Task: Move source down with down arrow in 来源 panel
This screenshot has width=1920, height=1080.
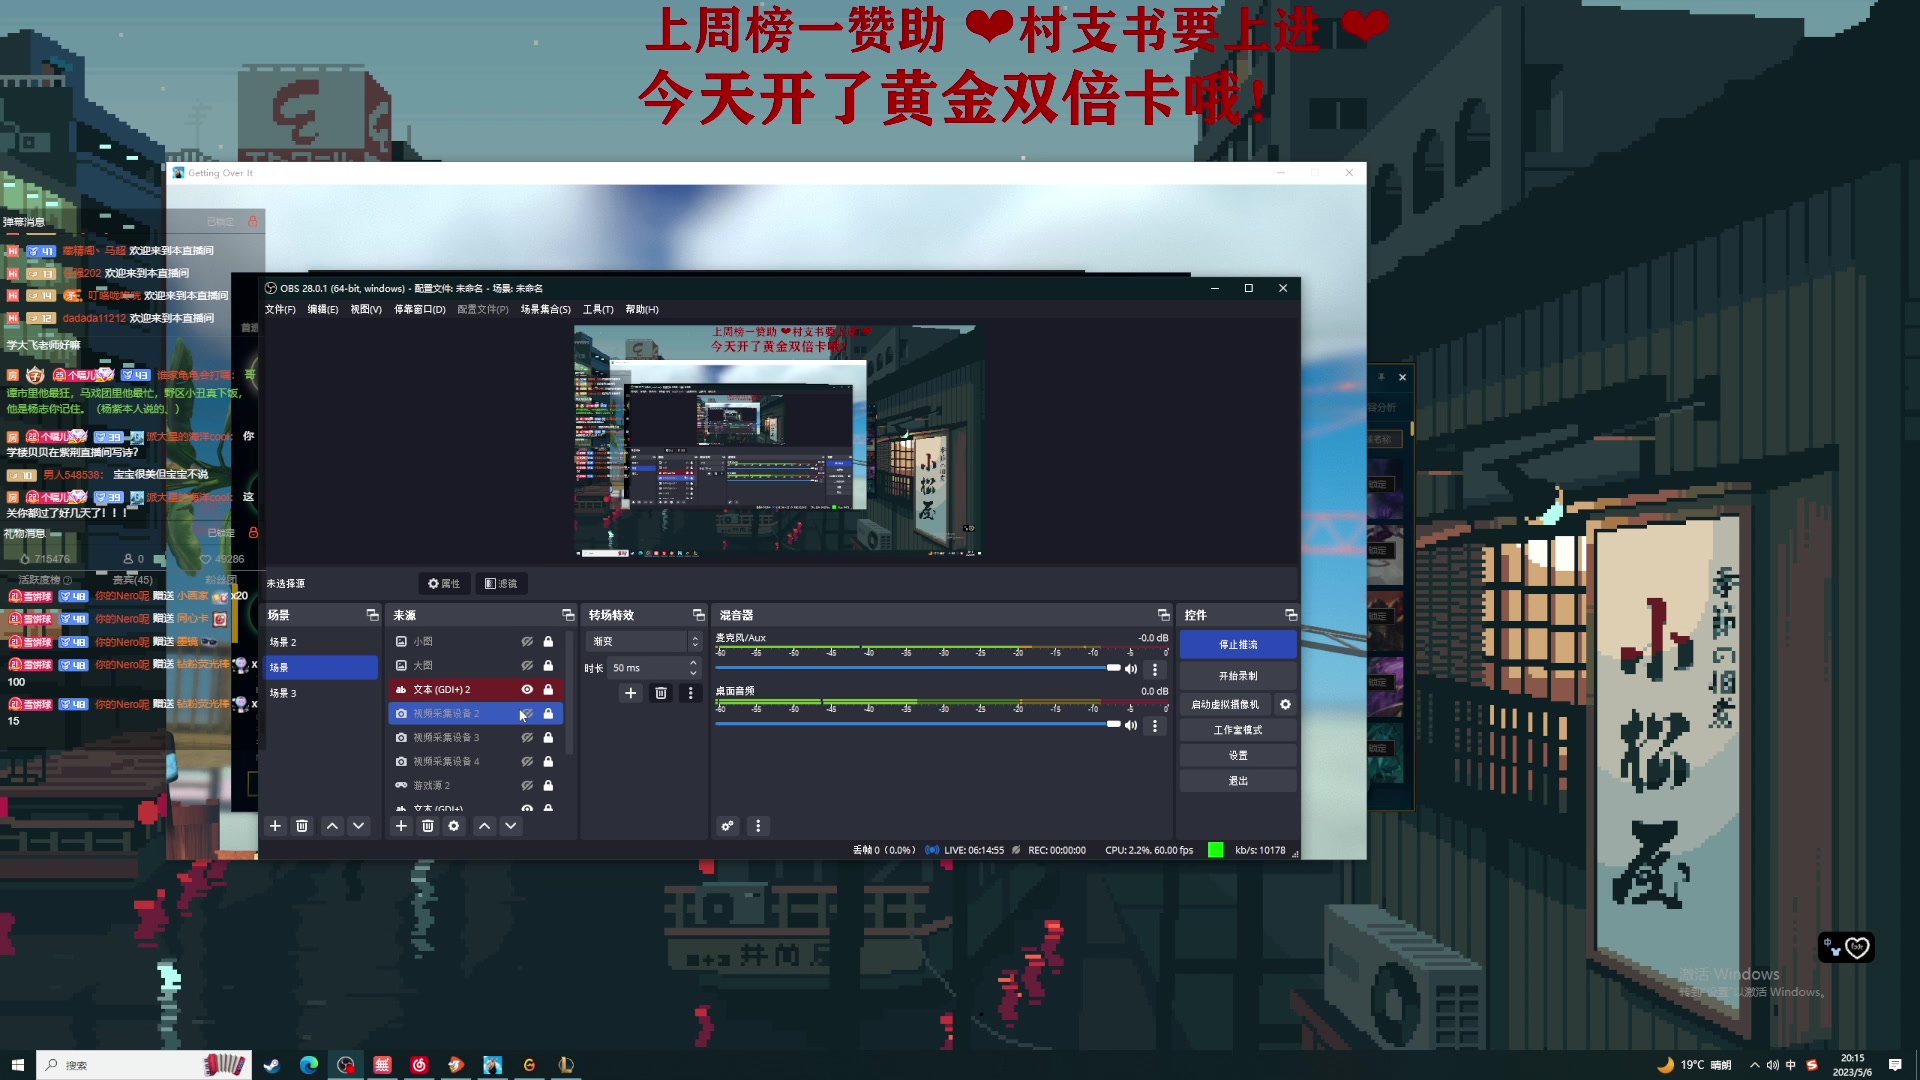Action: point(511,826)
